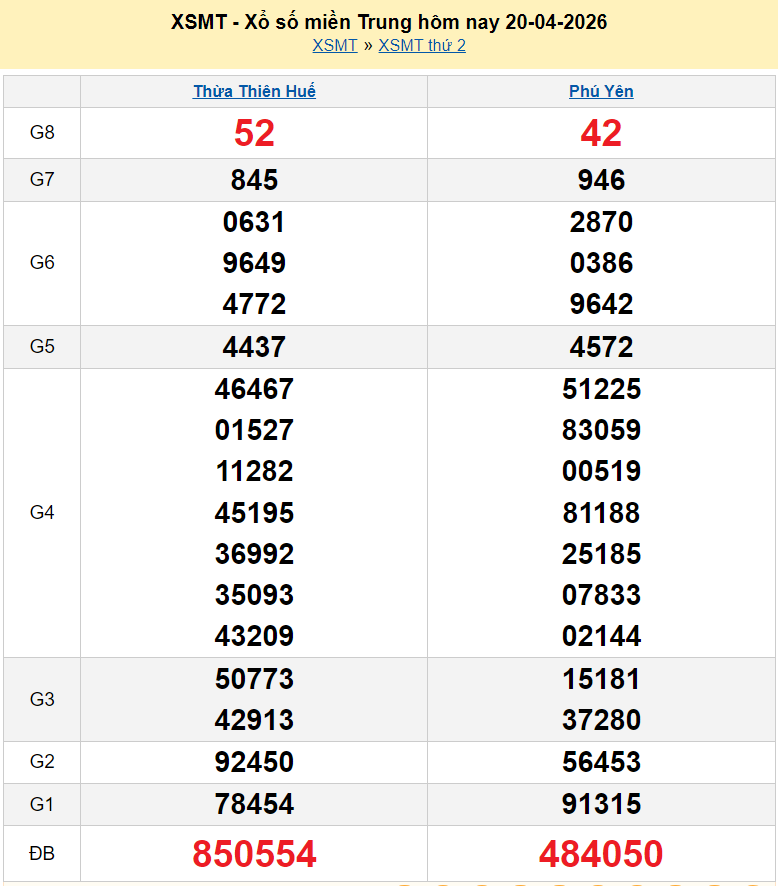The height and width of the screenshot is (886, 778).
Task: Select G3 number 50773
Action: pyautogui.click(x=254, y=679)
